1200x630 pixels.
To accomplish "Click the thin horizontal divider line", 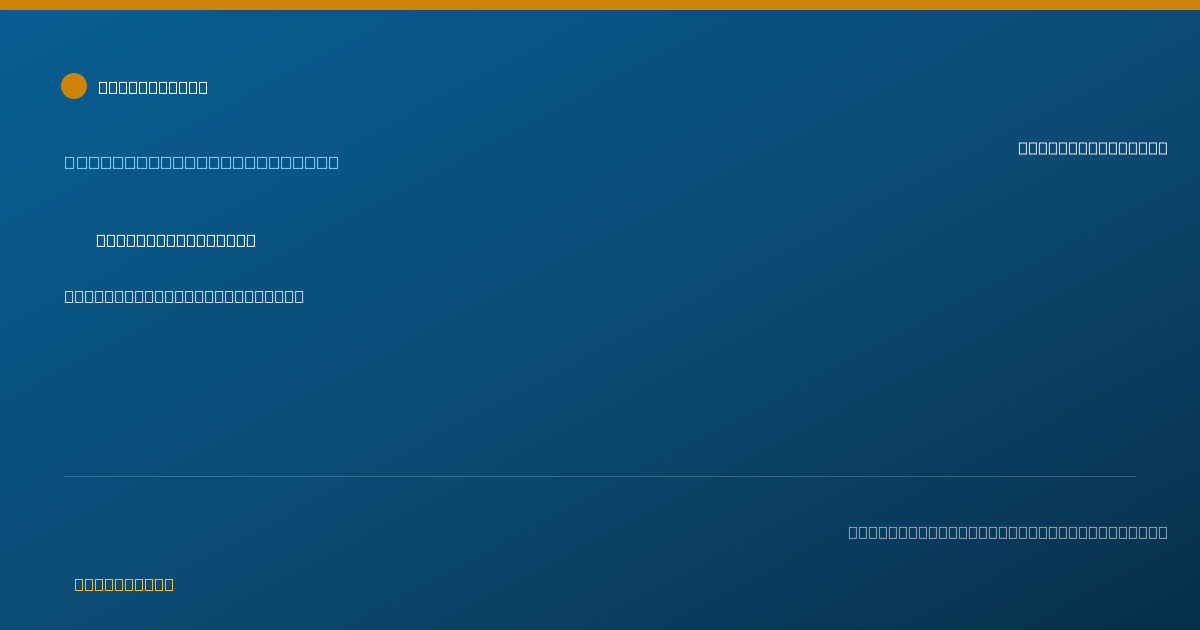I will tap(600, 476).
